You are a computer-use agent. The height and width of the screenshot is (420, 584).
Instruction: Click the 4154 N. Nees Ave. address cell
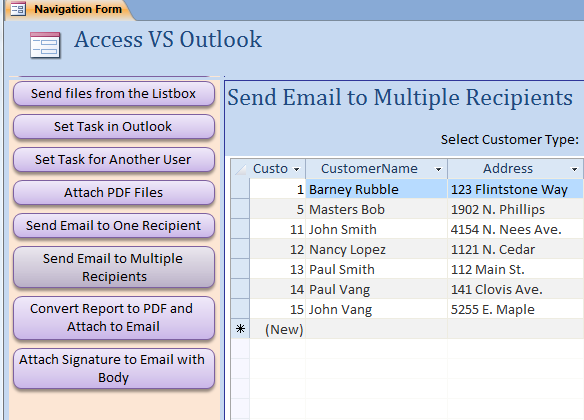515,229
